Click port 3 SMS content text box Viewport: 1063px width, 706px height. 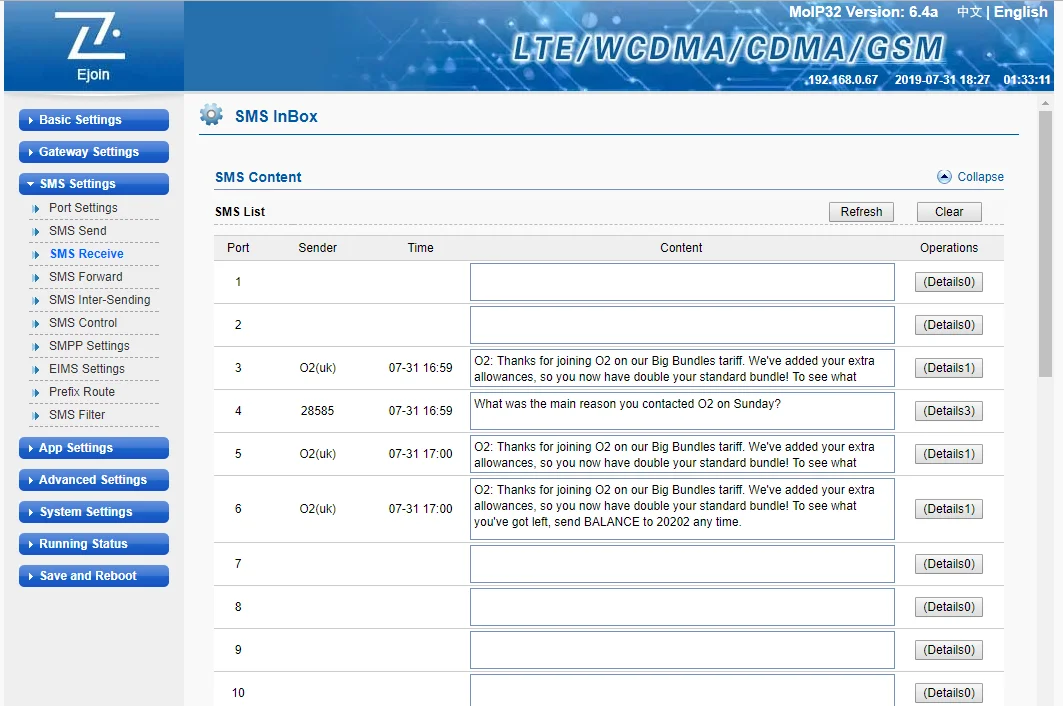coord(682,368)
